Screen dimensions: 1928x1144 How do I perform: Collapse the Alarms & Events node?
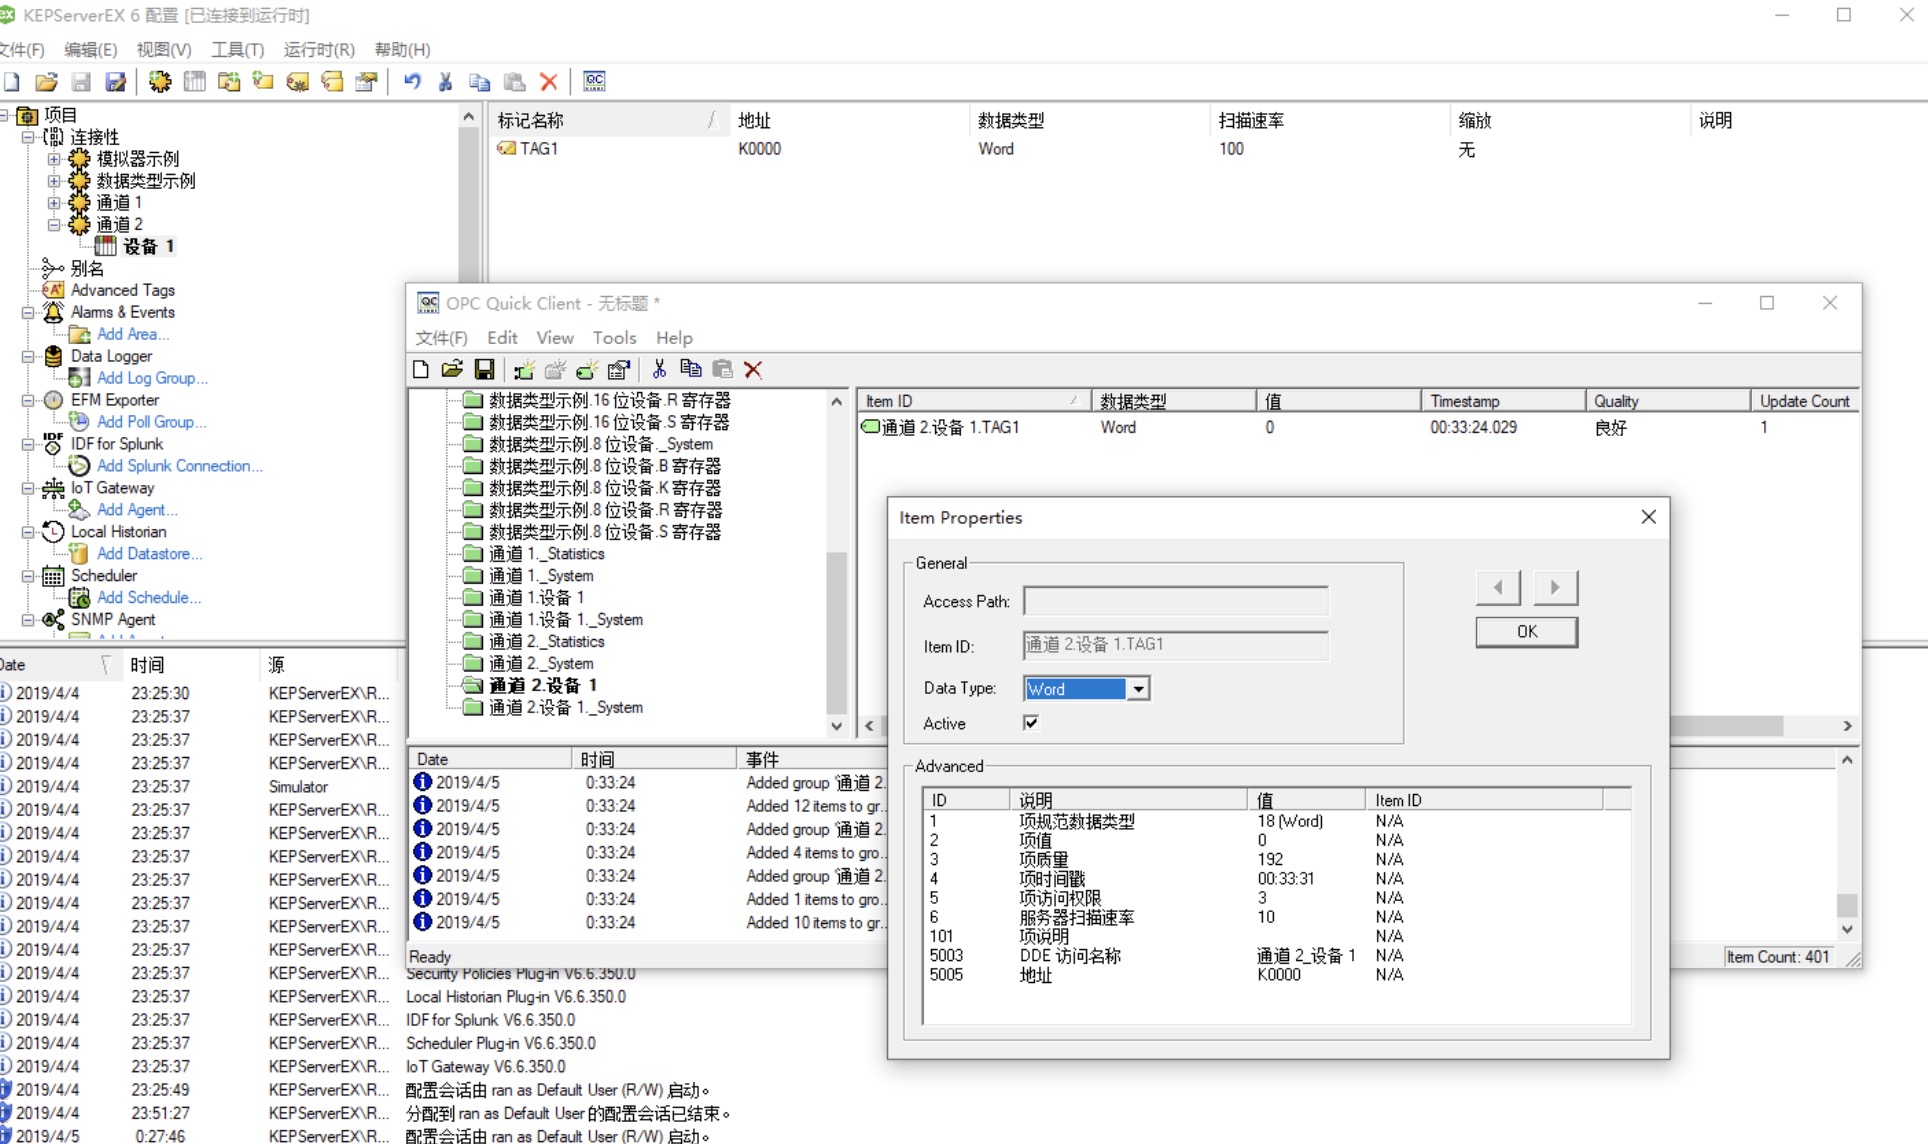(29, 313)
